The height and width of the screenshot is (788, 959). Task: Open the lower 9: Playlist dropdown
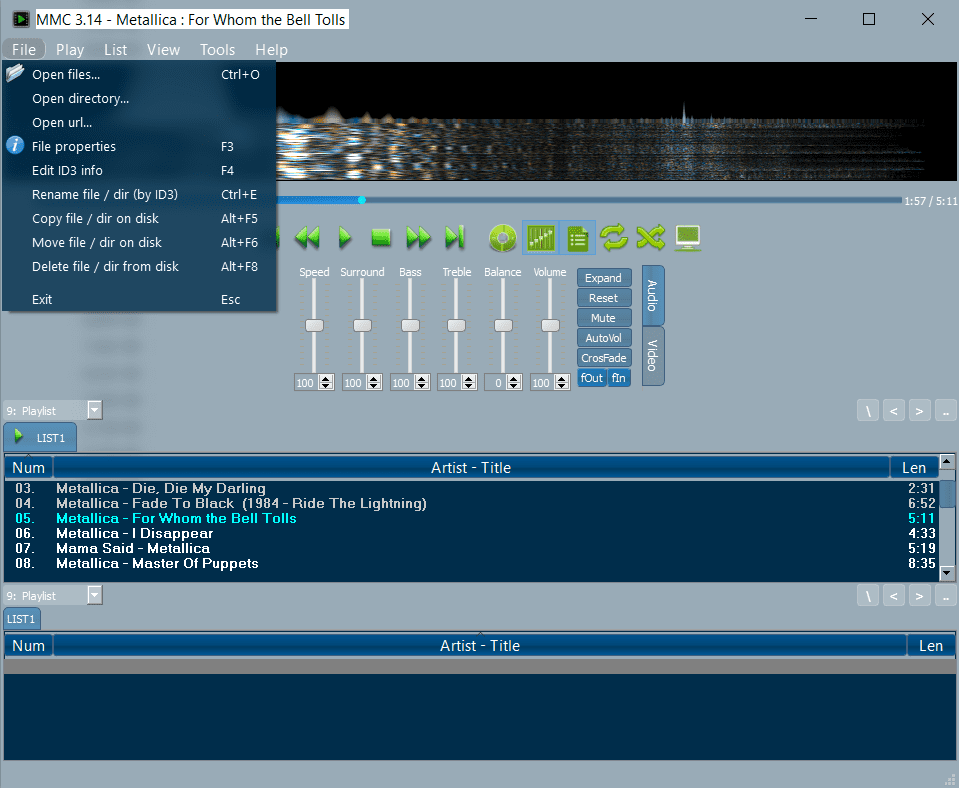point(95,595)
